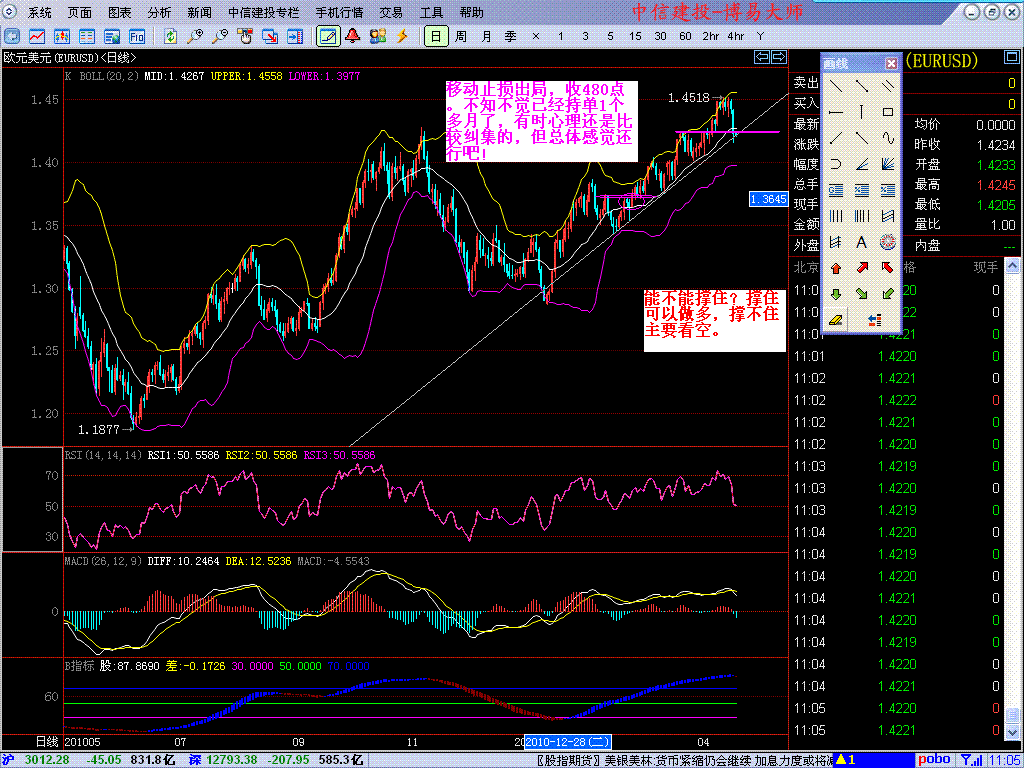Click the 2010-12-28 date marker
Screen dimensions: 1024x768
coord(568,742)
